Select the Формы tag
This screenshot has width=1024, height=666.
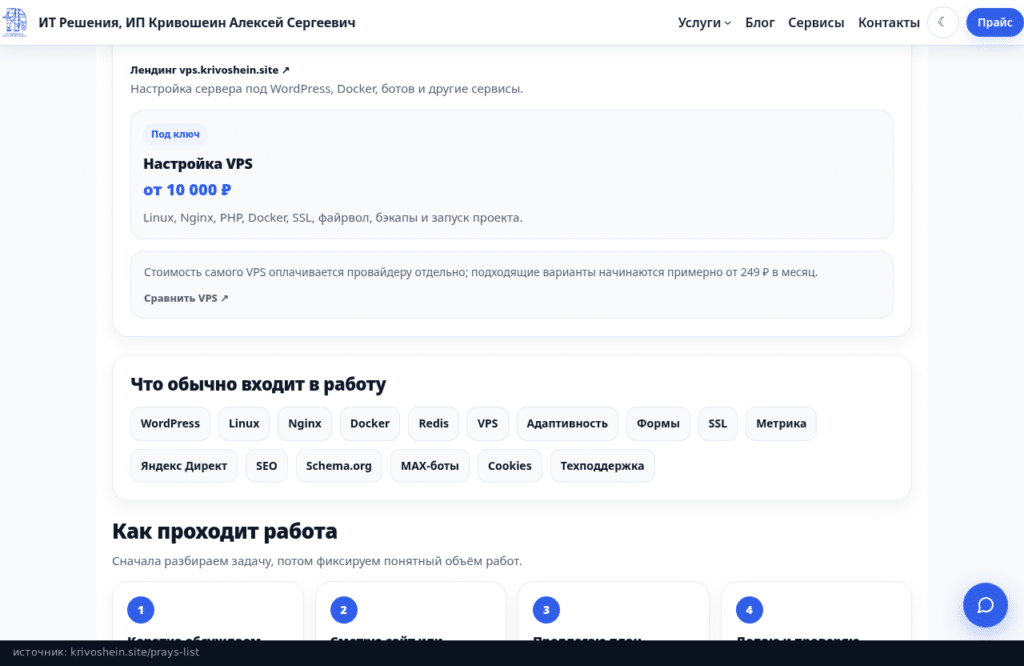click(x=658, y=423)
